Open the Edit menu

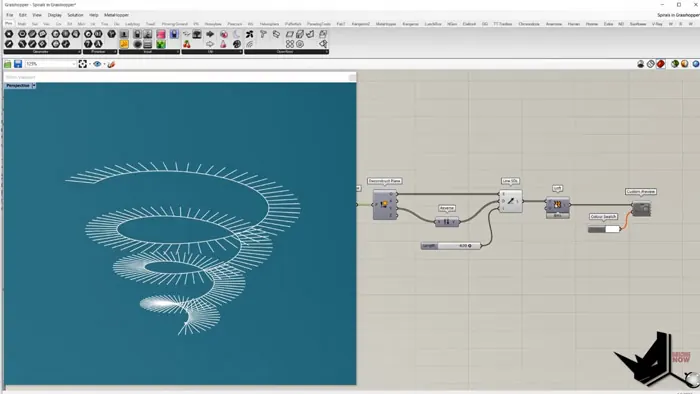pyautogui.click(x=23, y=15)
